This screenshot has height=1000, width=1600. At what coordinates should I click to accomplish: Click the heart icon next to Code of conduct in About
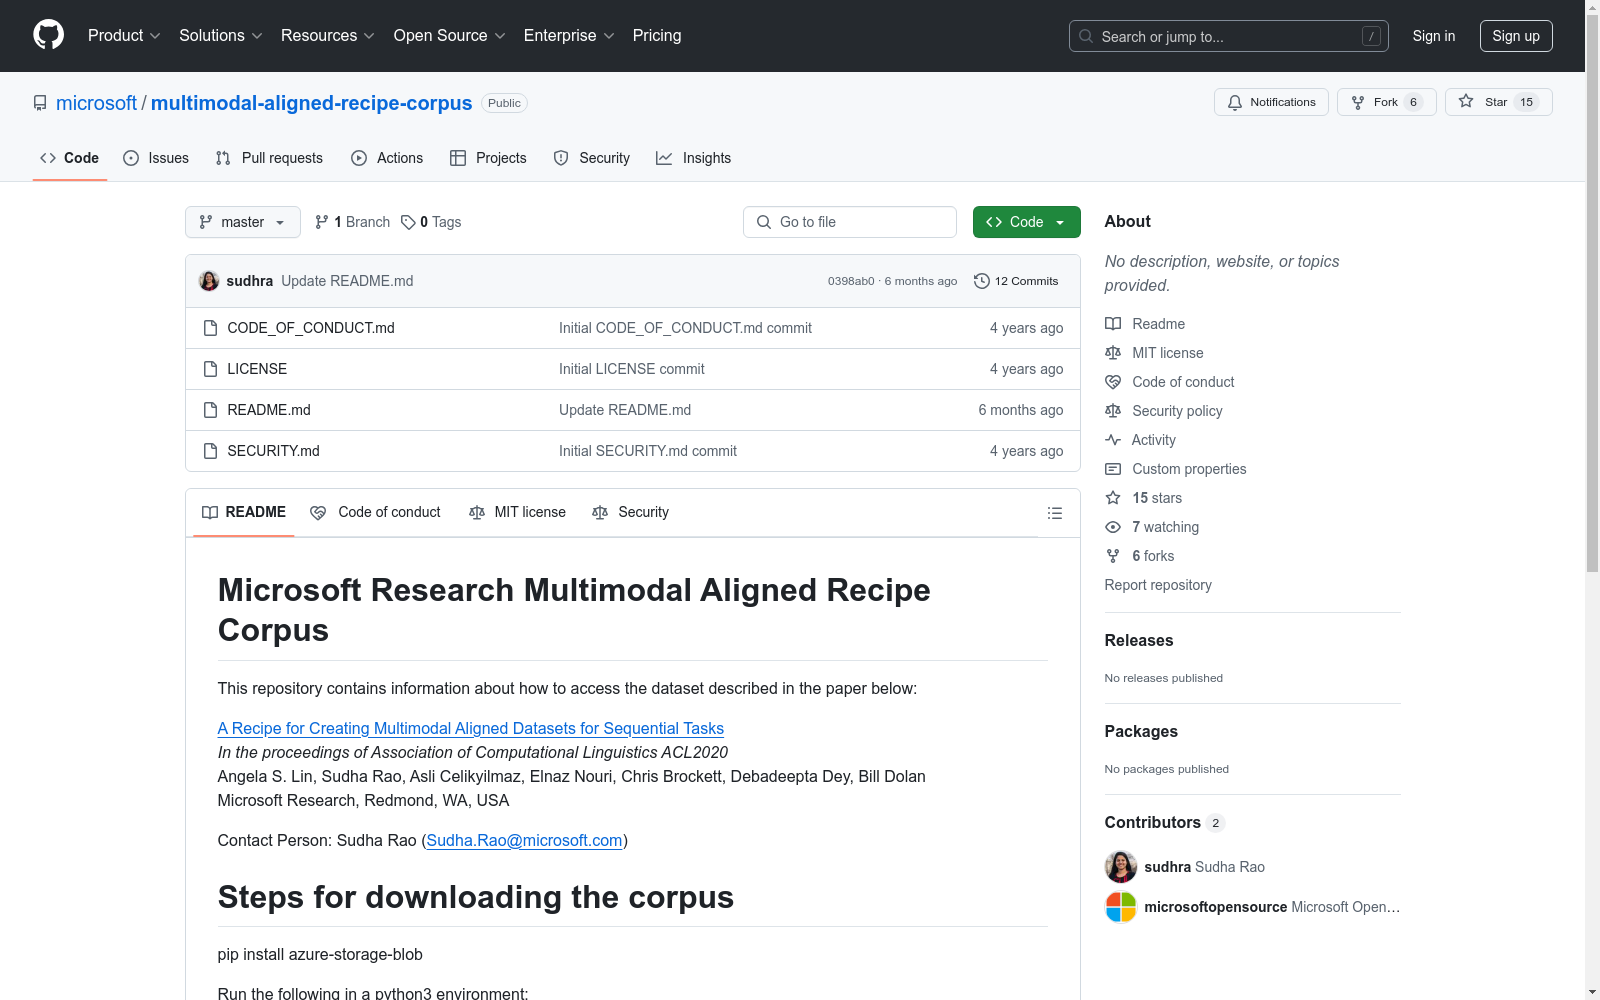click(1113, 382)
